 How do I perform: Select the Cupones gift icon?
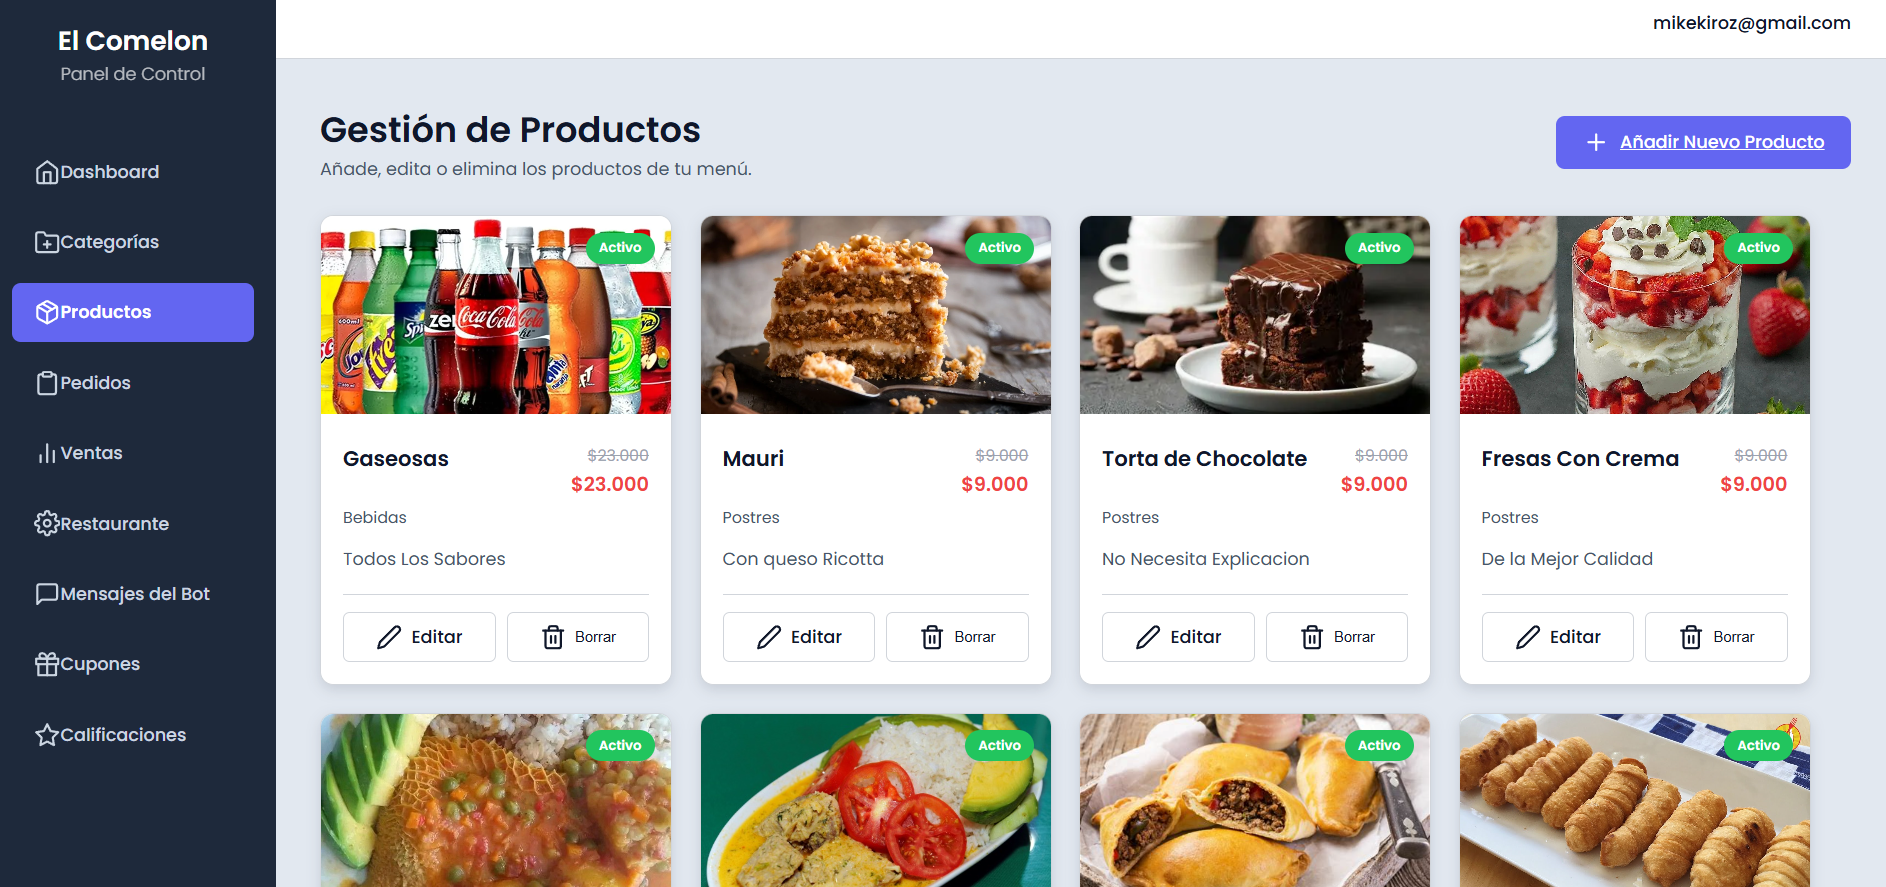pos(47,664)
